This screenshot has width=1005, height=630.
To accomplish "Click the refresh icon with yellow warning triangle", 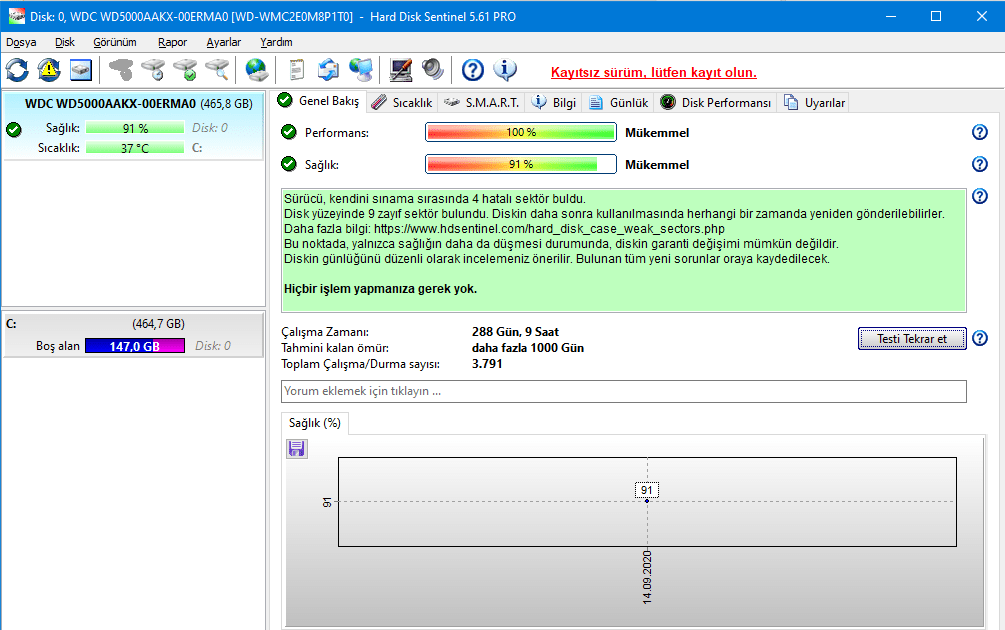I will tap(49, 70).
